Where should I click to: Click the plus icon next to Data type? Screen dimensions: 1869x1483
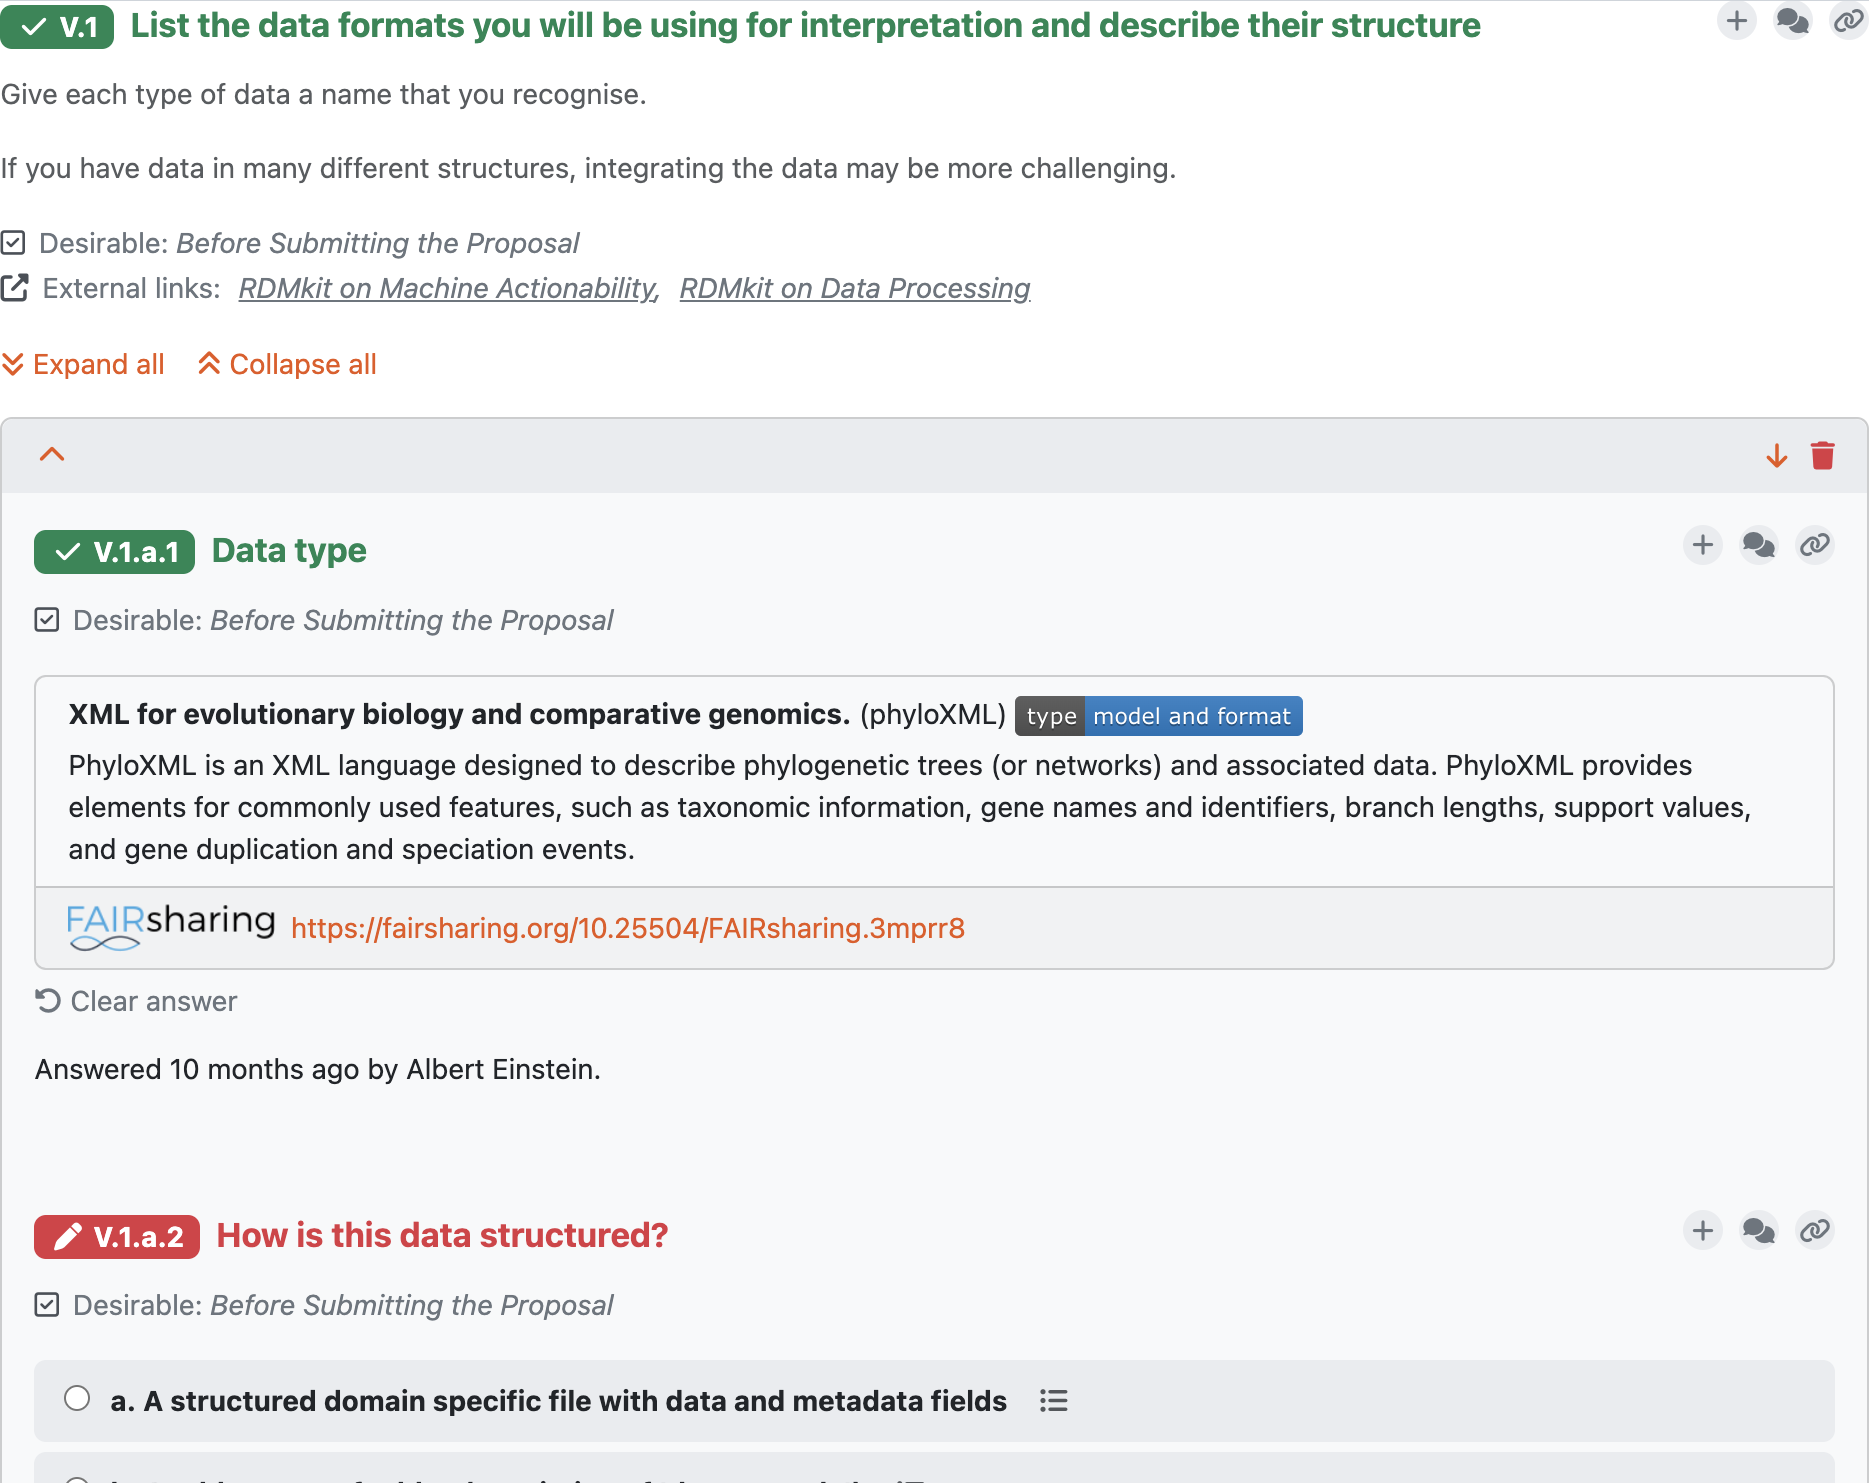pyautogui.click(x=1703, y=545)
